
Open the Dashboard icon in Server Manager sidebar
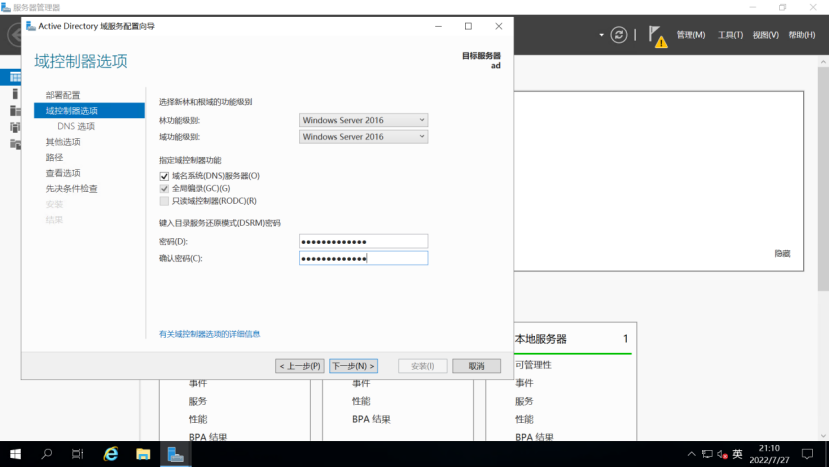(15, 77)
